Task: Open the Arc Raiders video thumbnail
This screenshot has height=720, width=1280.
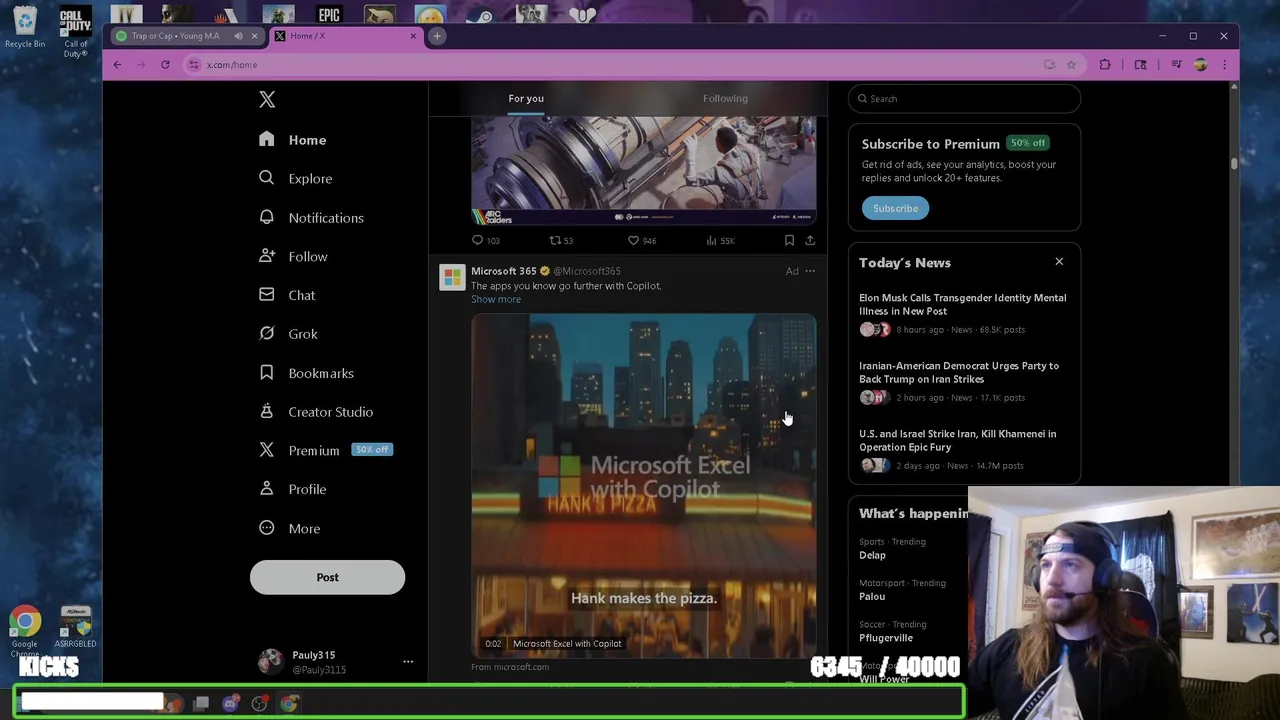Action: click(644, 170)
